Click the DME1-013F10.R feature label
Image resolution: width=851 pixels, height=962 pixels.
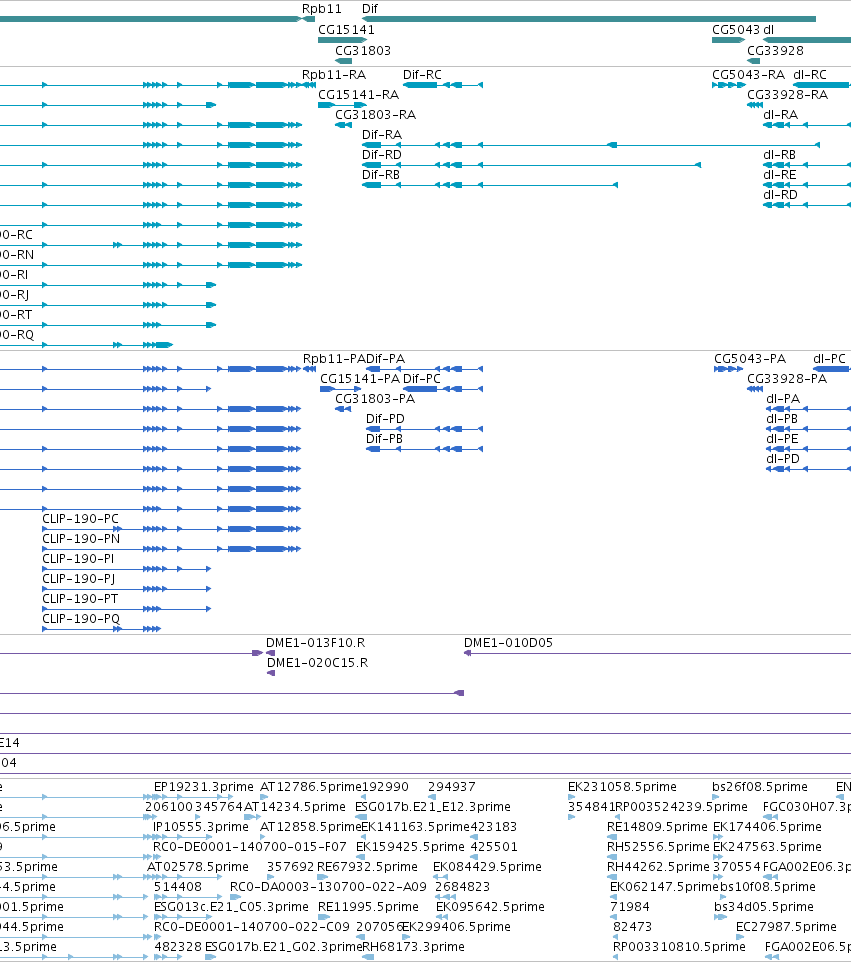315,642
